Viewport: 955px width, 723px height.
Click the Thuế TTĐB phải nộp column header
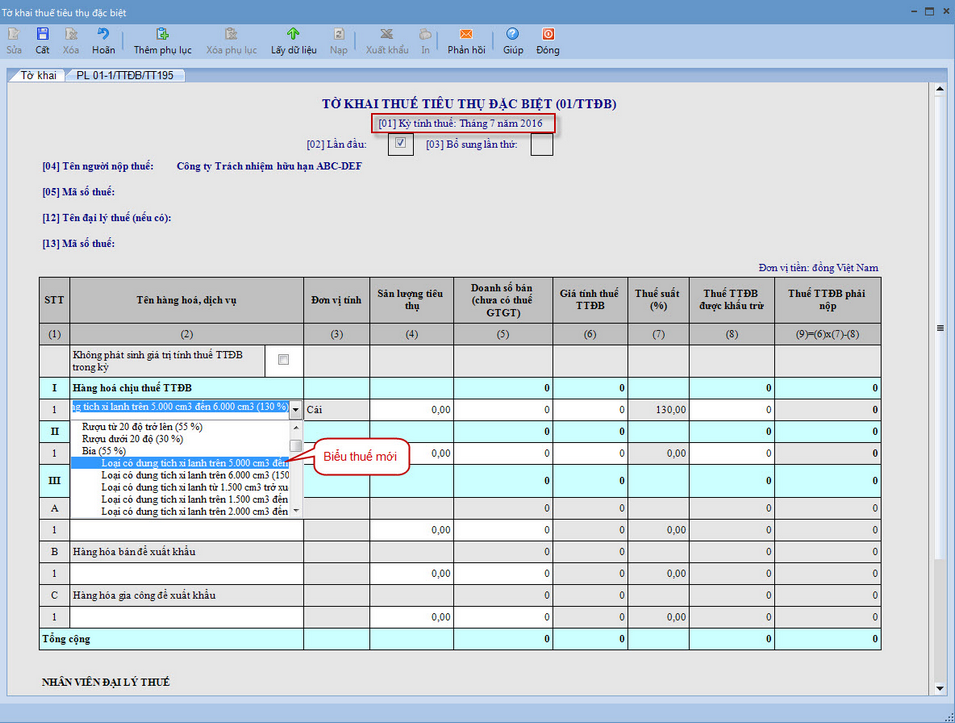tap(827, 300)
